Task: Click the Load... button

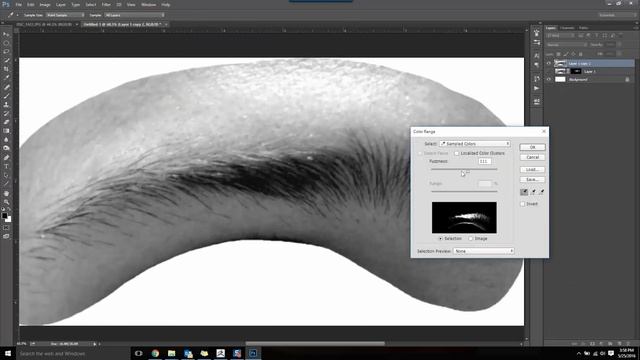Action: (x=532, y=169)
